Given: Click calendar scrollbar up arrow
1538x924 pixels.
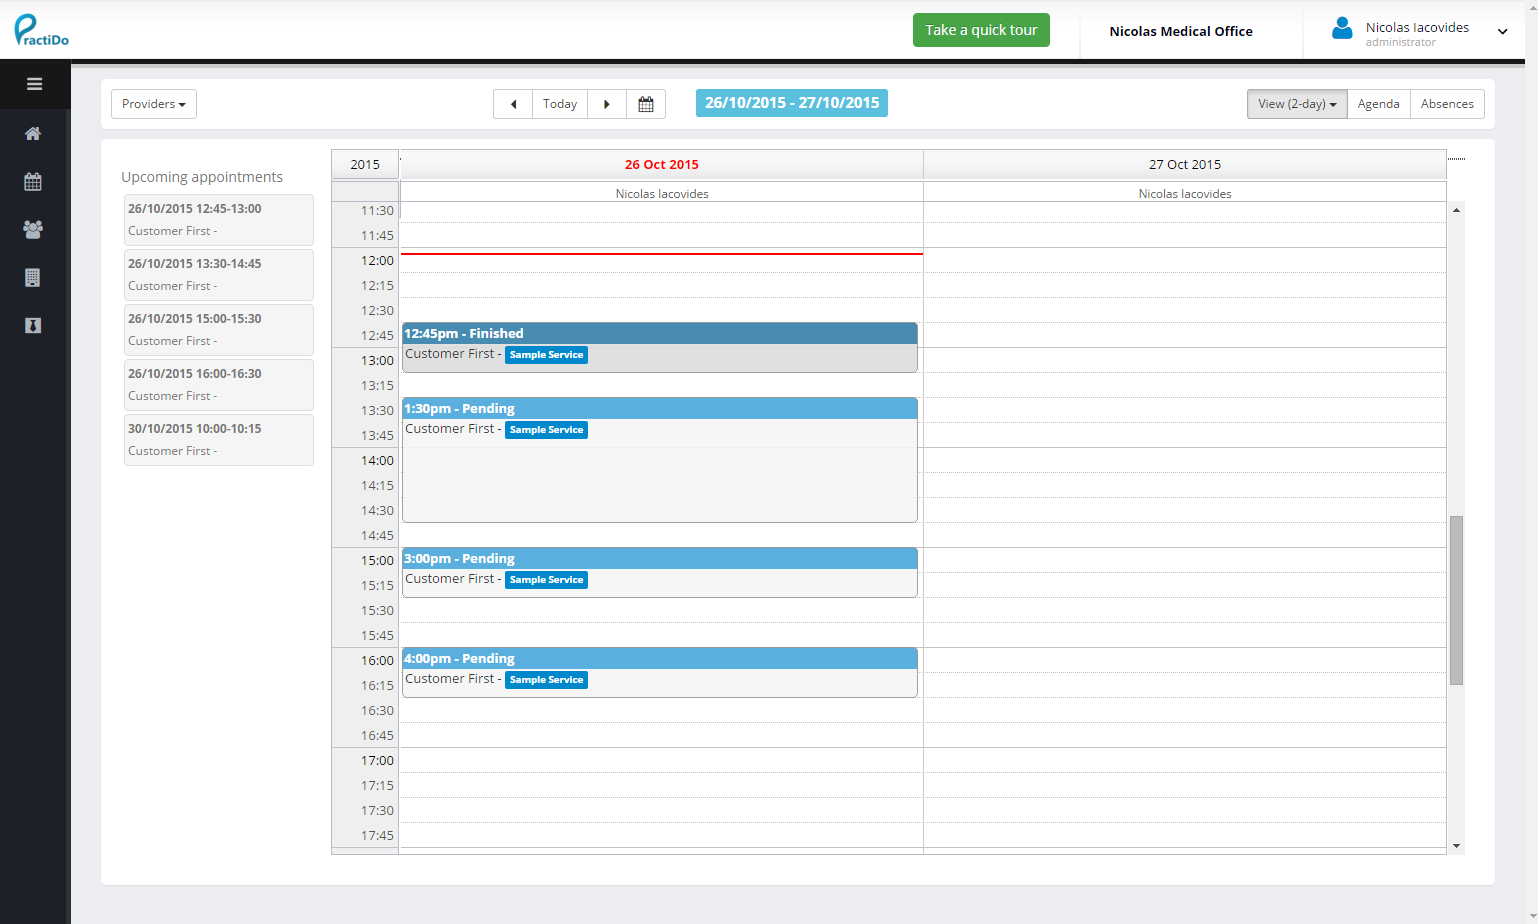Looking at the screenshot, I should pyautogui.click(x=1456, y=210).
